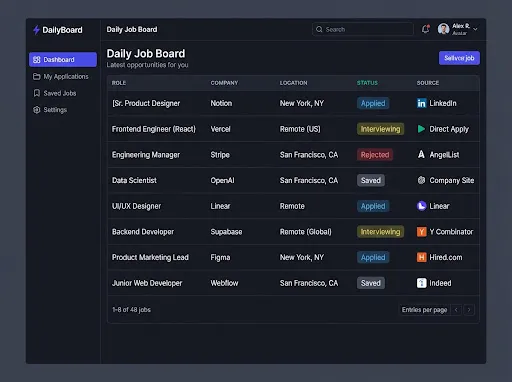The width and height of the screenshot is (512, 382).
Task: Click the DailyBoard lightning bolt logo
Action: (36, 30)
